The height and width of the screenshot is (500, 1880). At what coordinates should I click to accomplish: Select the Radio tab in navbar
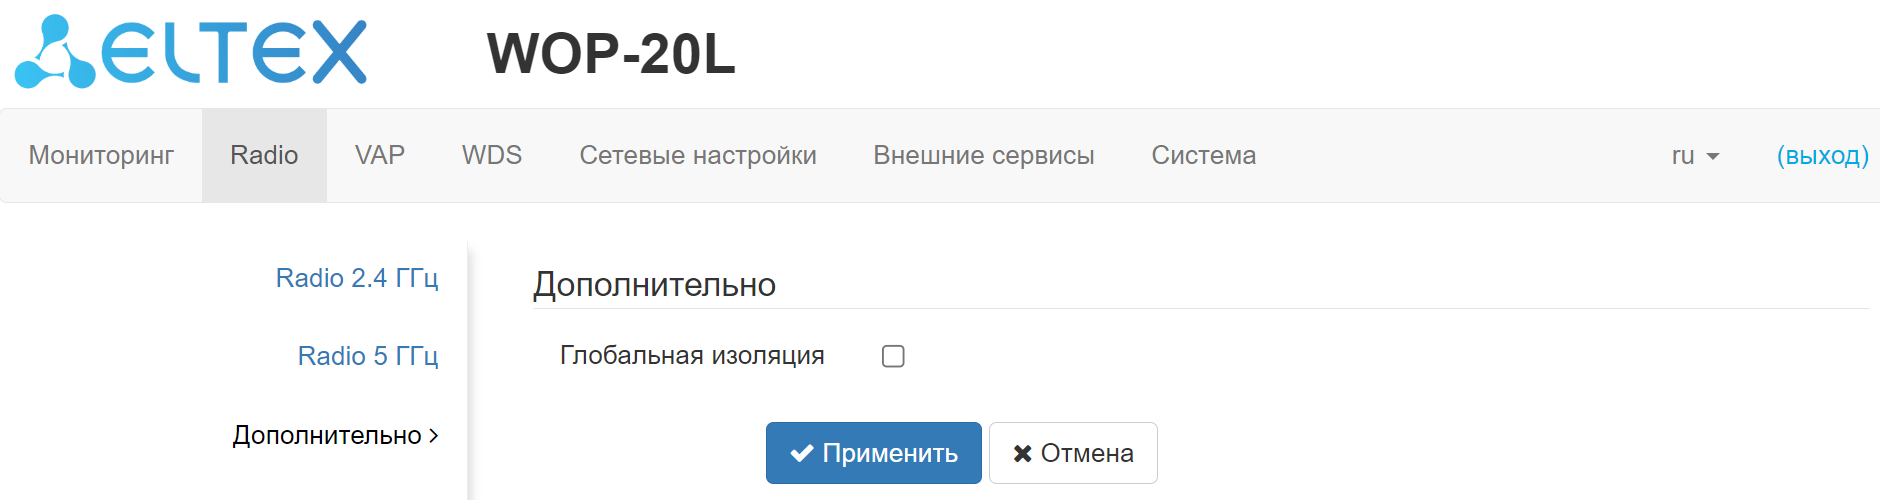pos(264,156)
